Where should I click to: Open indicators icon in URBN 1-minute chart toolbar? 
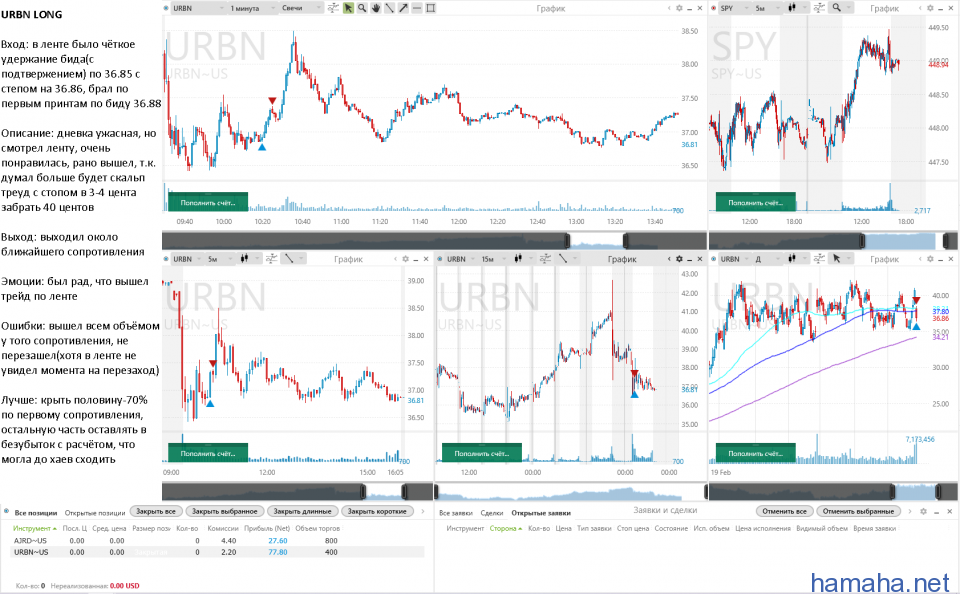(x=333, y=7)
